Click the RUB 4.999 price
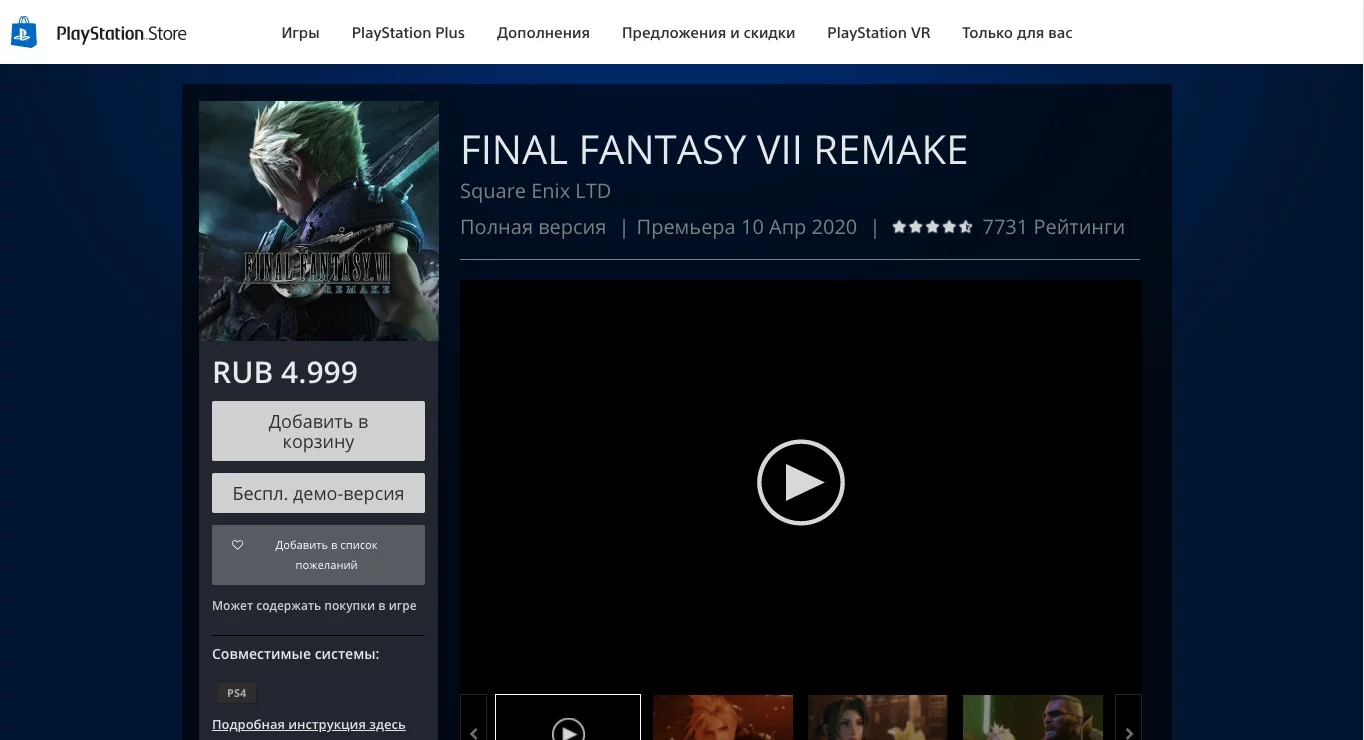This screenshot has height=740, width=1364. (x=285, y=372)
